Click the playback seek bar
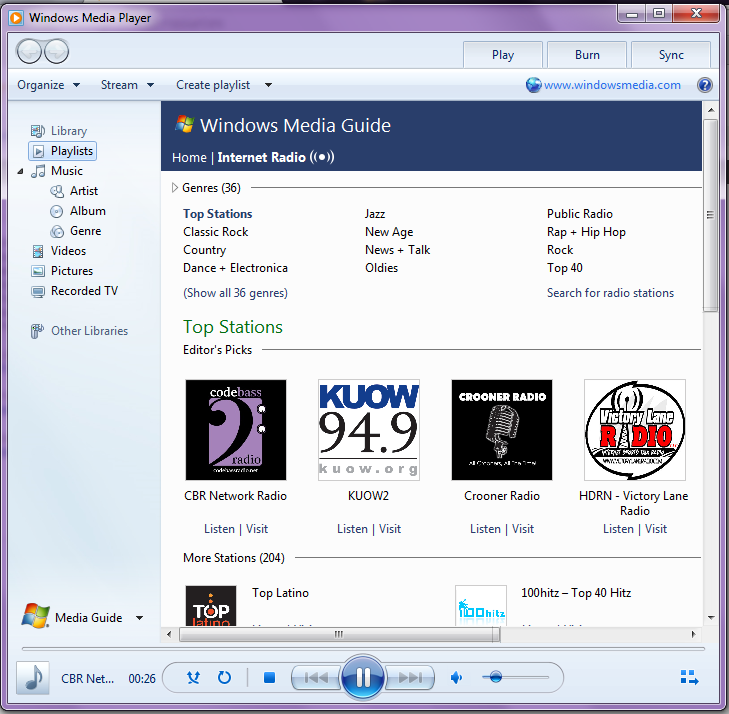Screen dimensions: 729x714 point(363,648)
